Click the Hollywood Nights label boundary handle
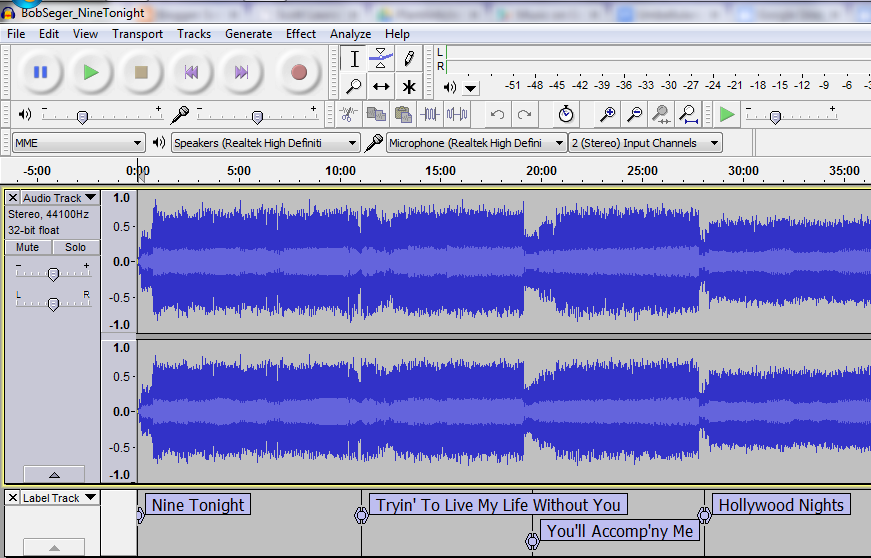The height and width of the screenshot is (558, 871). (x=704, y=515)
